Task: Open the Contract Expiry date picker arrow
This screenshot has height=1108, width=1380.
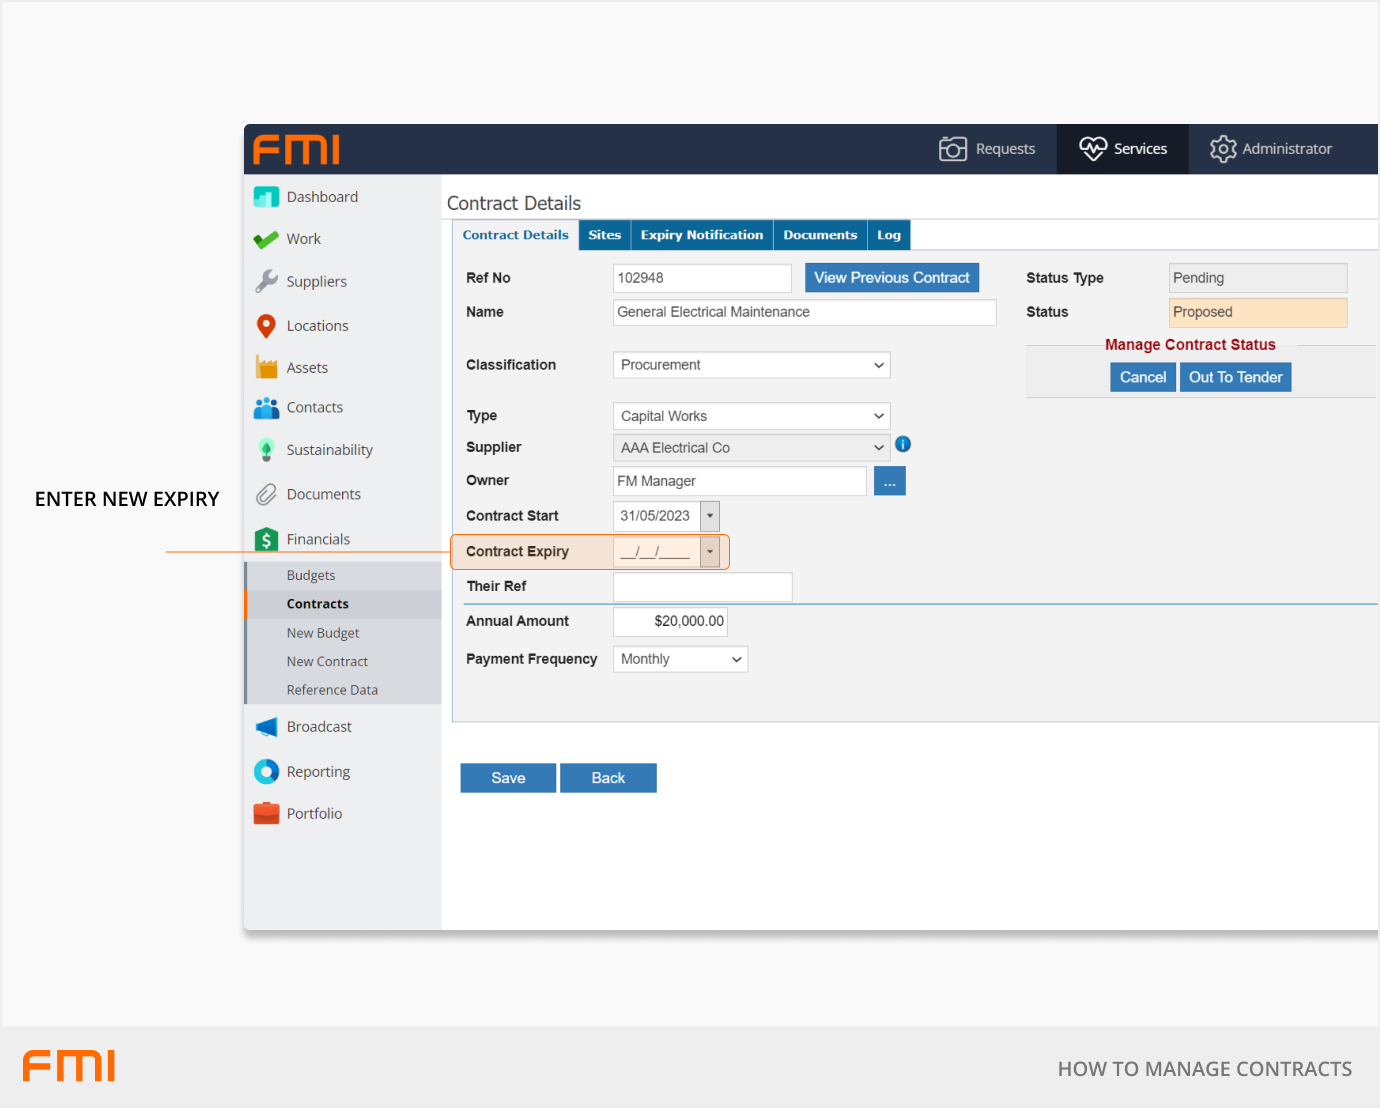Action: [x=710, y=552]
